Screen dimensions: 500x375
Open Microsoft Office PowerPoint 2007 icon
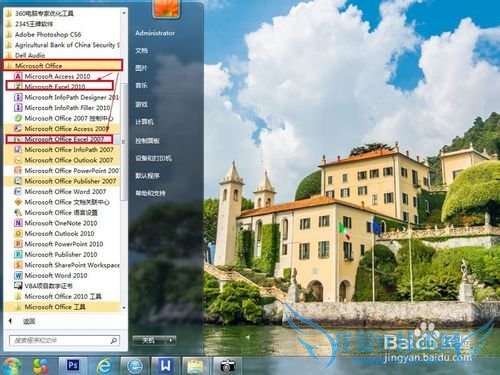[x=18, y=171]
